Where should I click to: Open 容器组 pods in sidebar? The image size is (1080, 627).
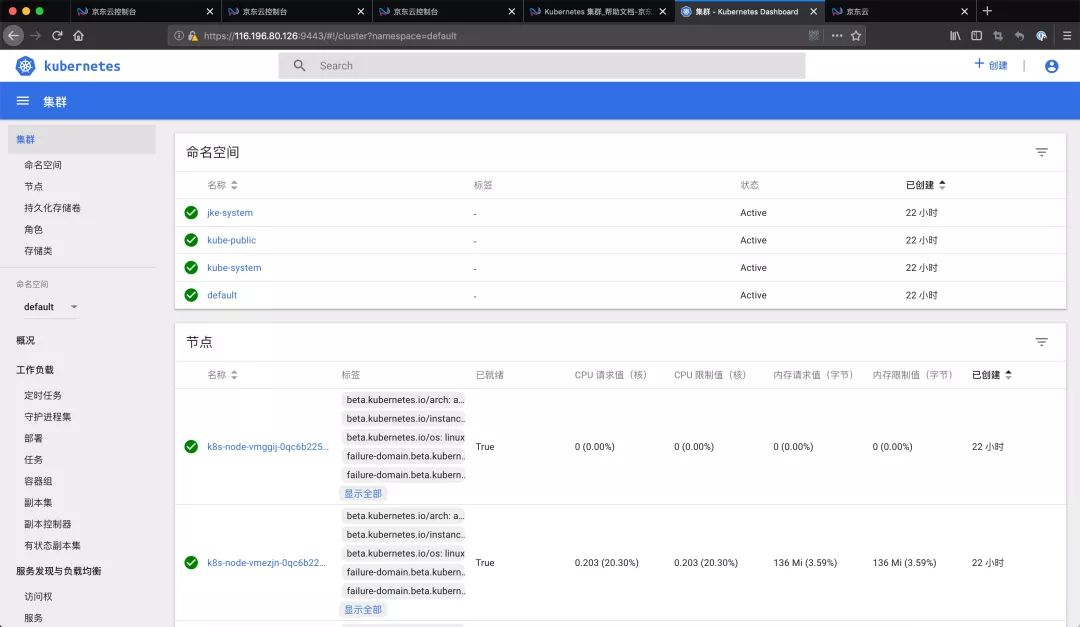38,481
